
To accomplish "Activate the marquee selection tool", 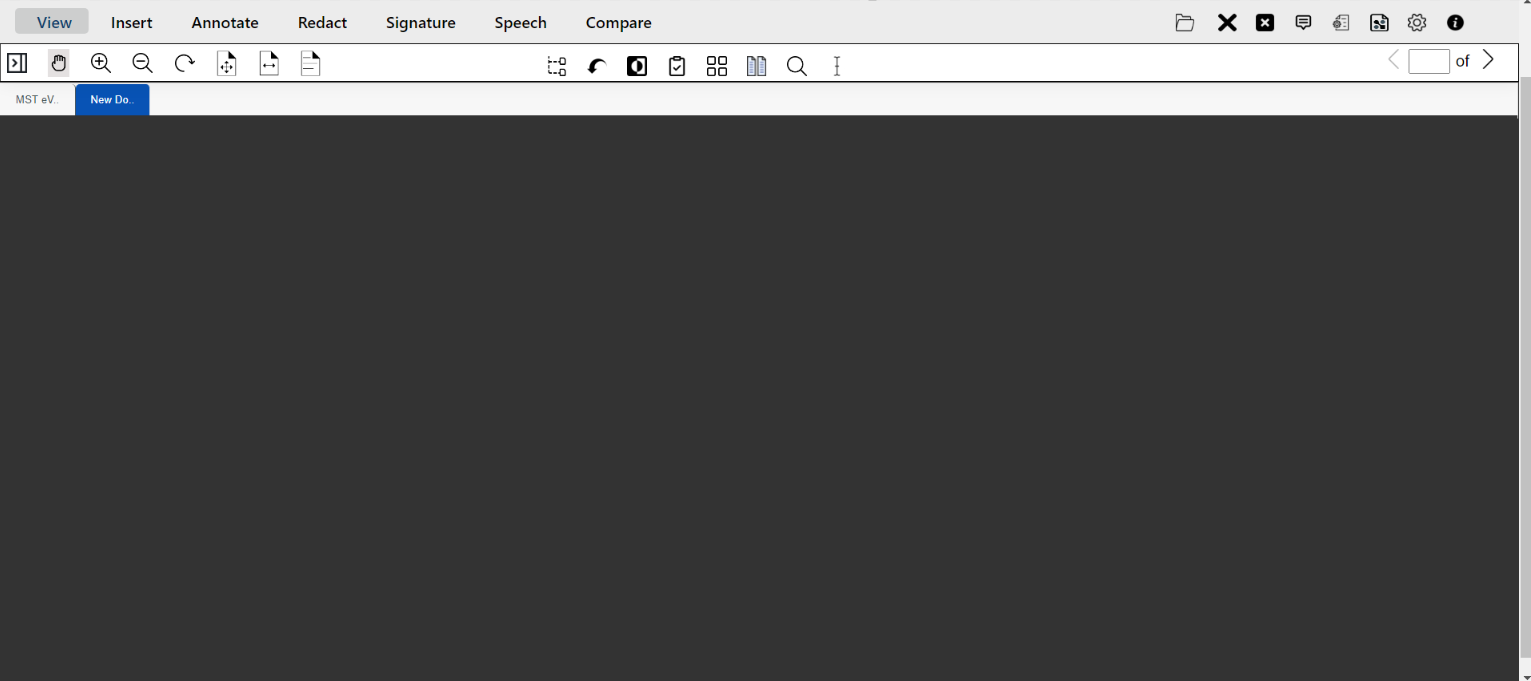I will (557, 66).
